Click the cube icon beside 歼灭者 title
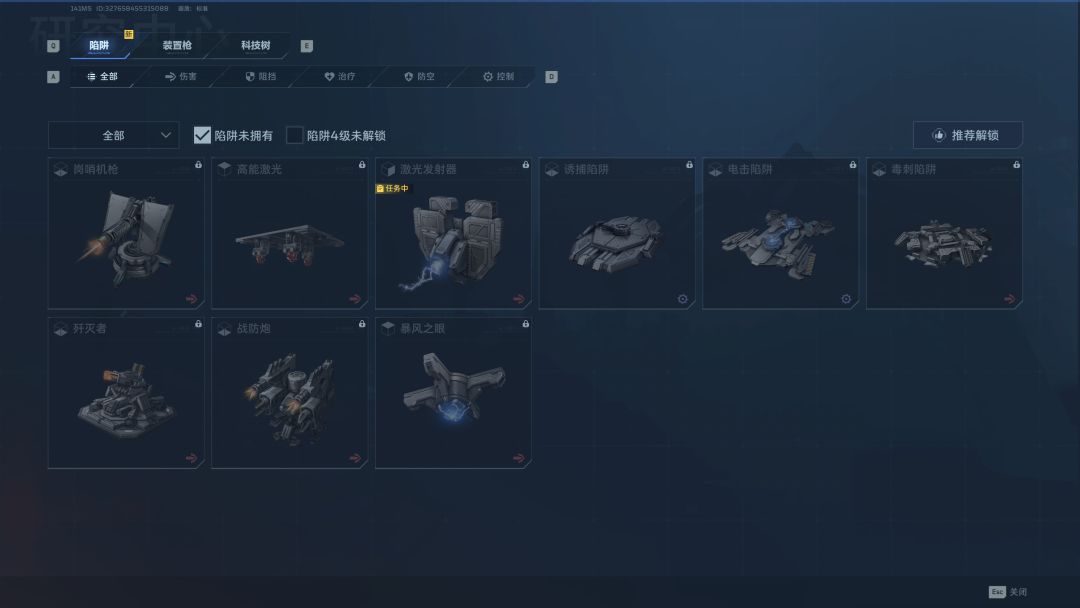Screen dimensions: 1080x608 [x=61, y=329]
